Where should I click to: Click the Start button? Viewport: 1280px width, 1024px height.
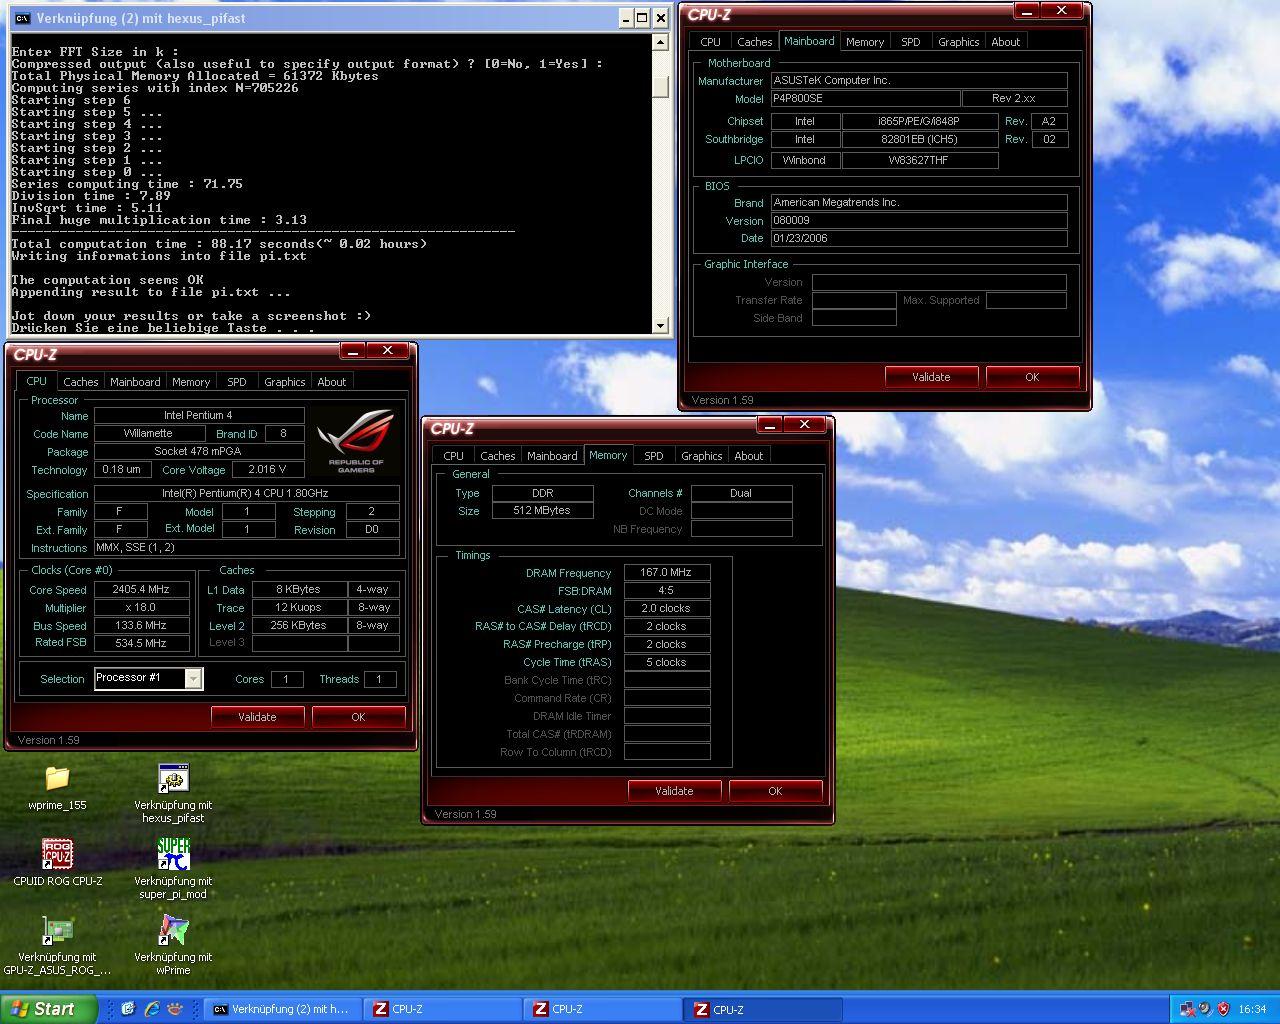(x=48, y=1009)
